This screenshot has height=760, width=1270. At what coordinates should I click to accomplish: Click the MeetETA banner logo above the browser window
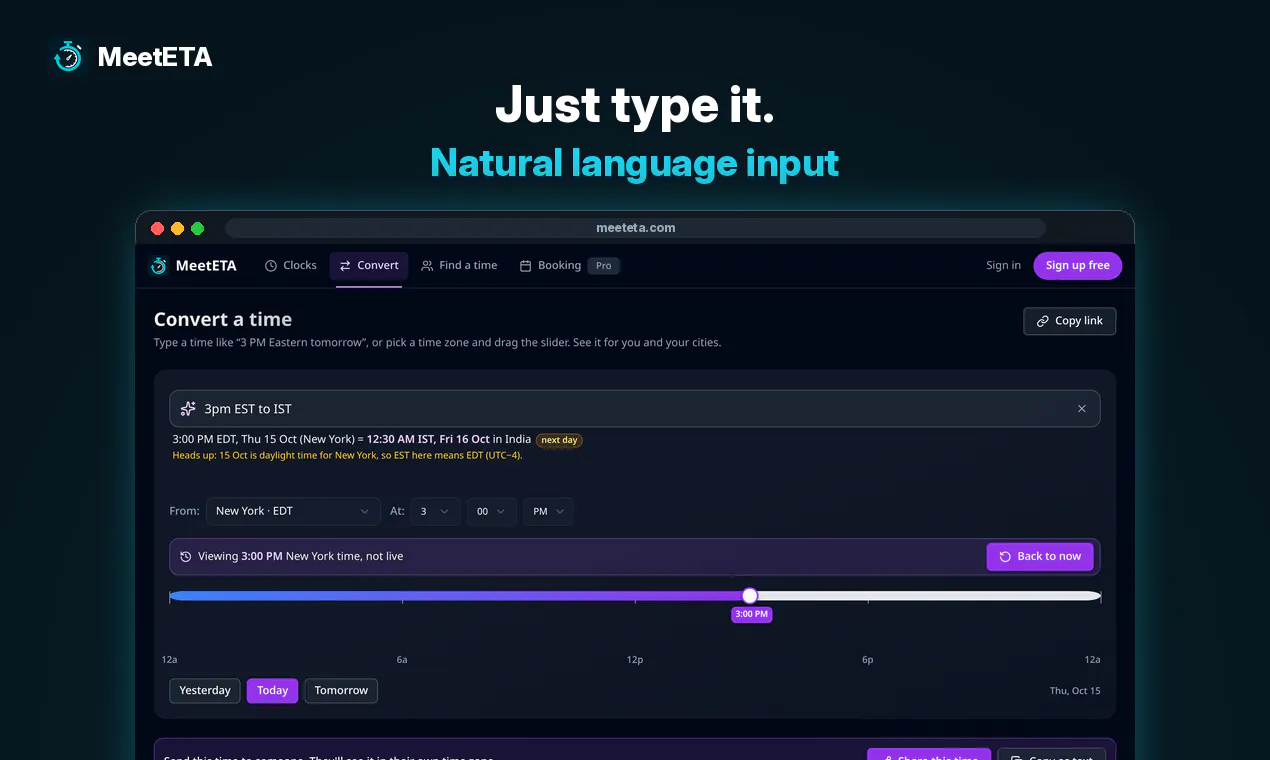tap(132, 57)
